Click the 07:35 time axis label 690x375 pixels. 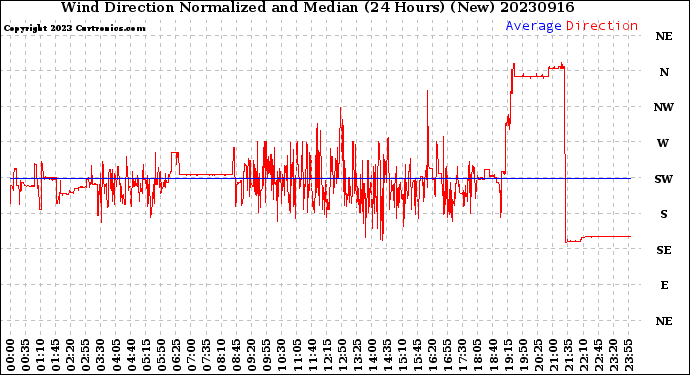pos(206,355)
